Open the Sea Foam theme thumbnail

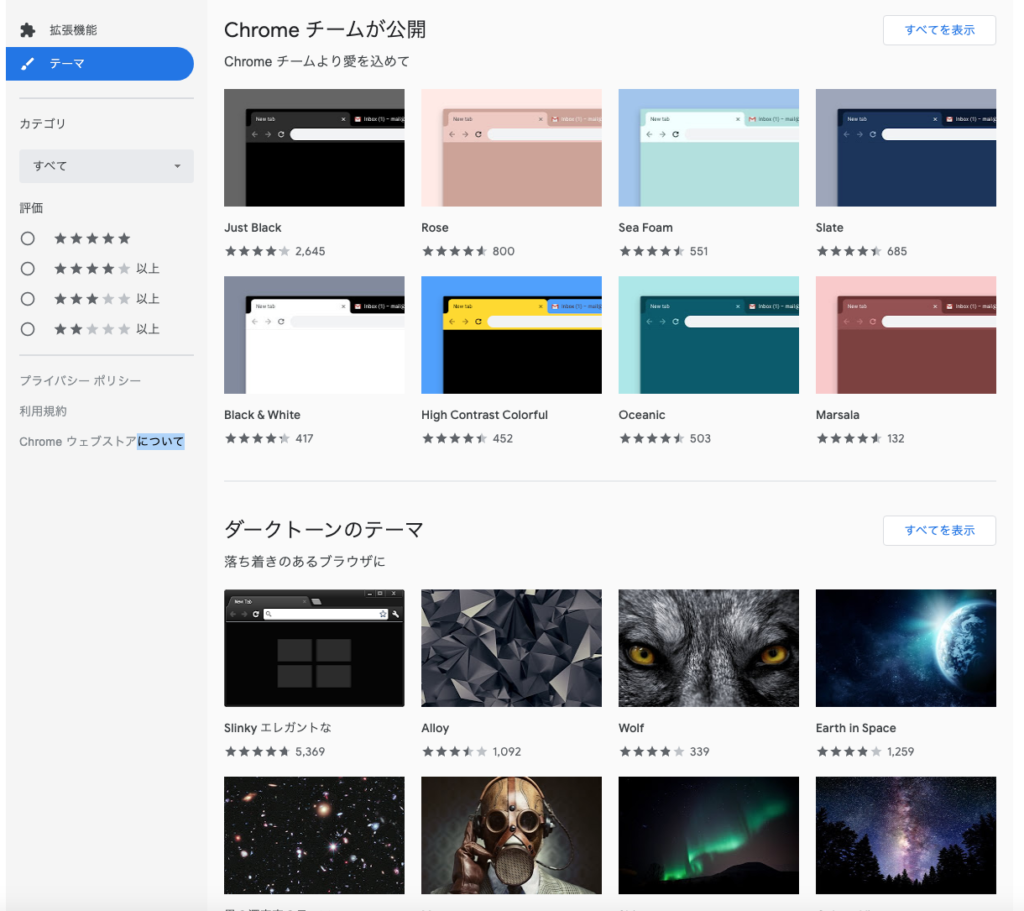point(709,148)
